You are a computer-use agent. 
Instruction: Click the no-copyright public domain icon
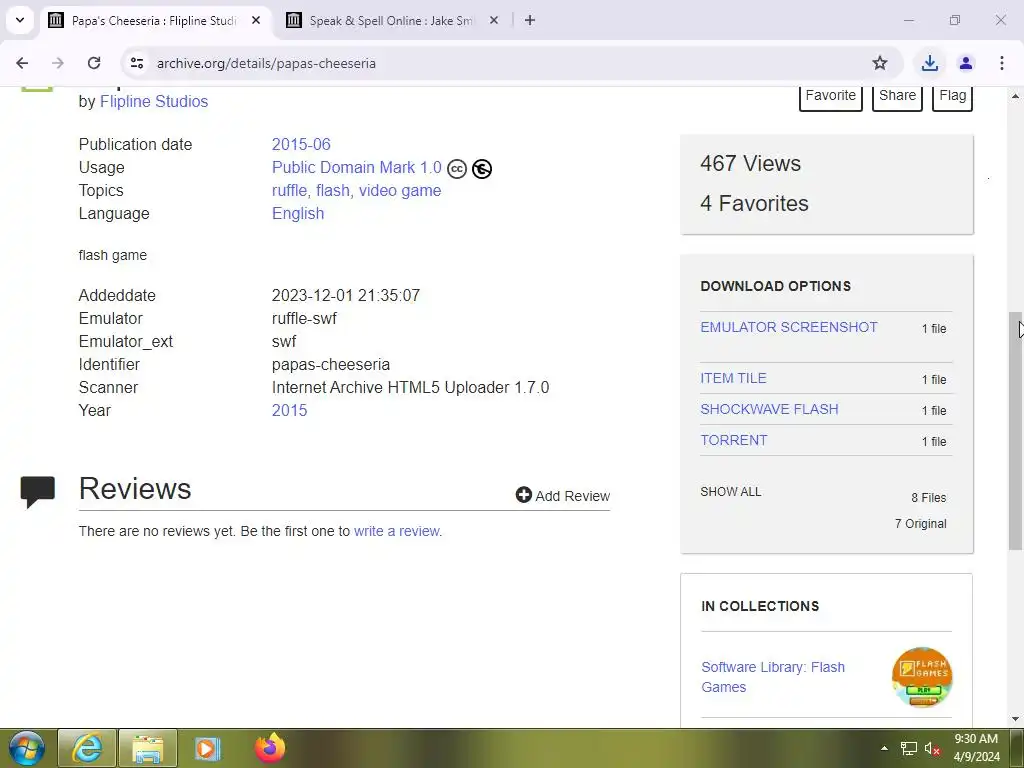click(482, 169)
